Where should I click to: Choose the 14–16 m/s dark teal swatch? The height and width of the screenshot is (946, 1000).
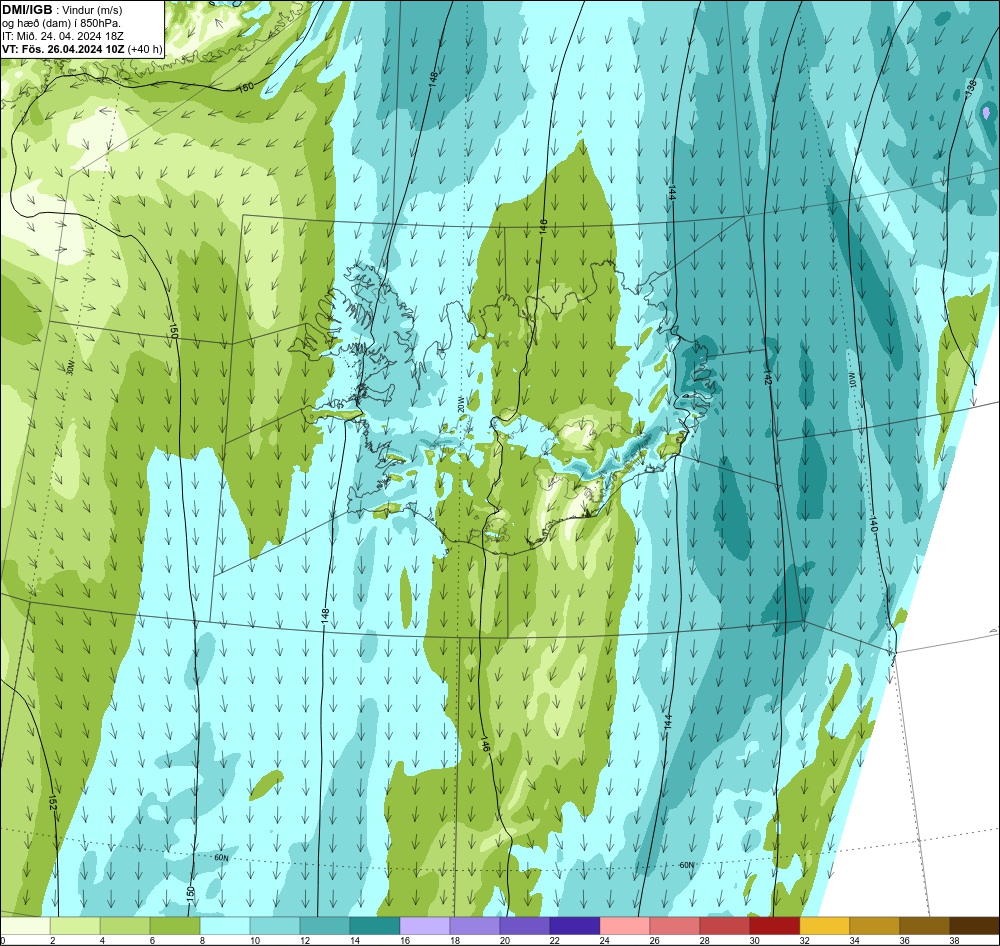375,926
